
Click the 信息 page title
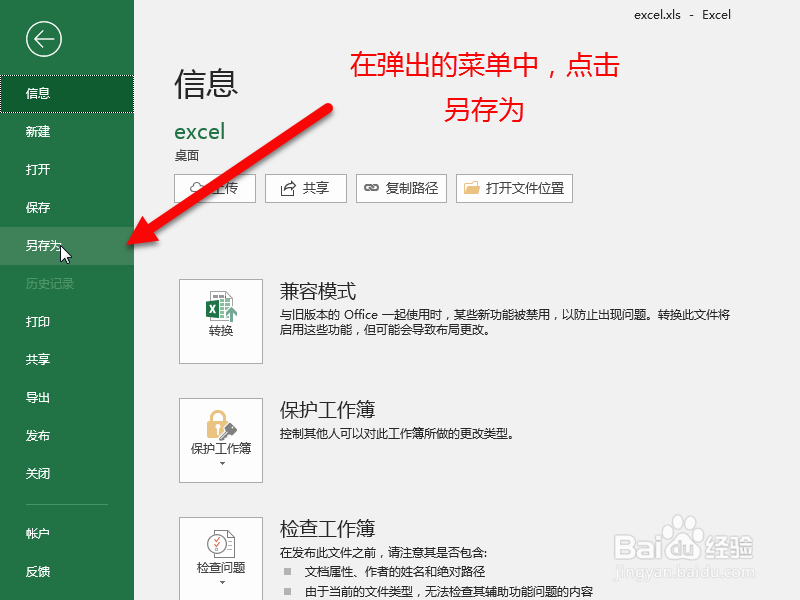point(206,84)
